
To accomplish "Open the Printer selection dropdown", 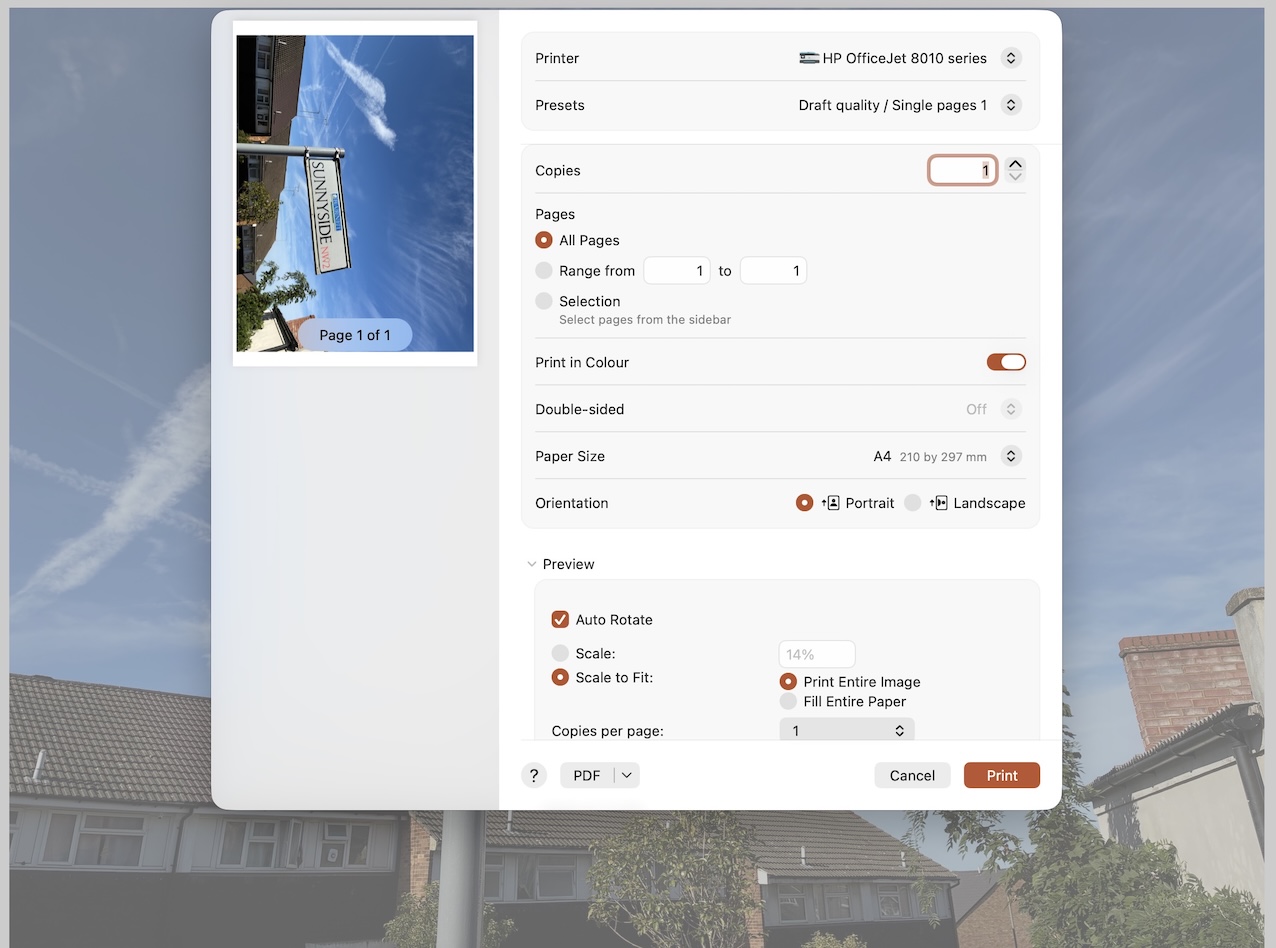I will 1011,58.
